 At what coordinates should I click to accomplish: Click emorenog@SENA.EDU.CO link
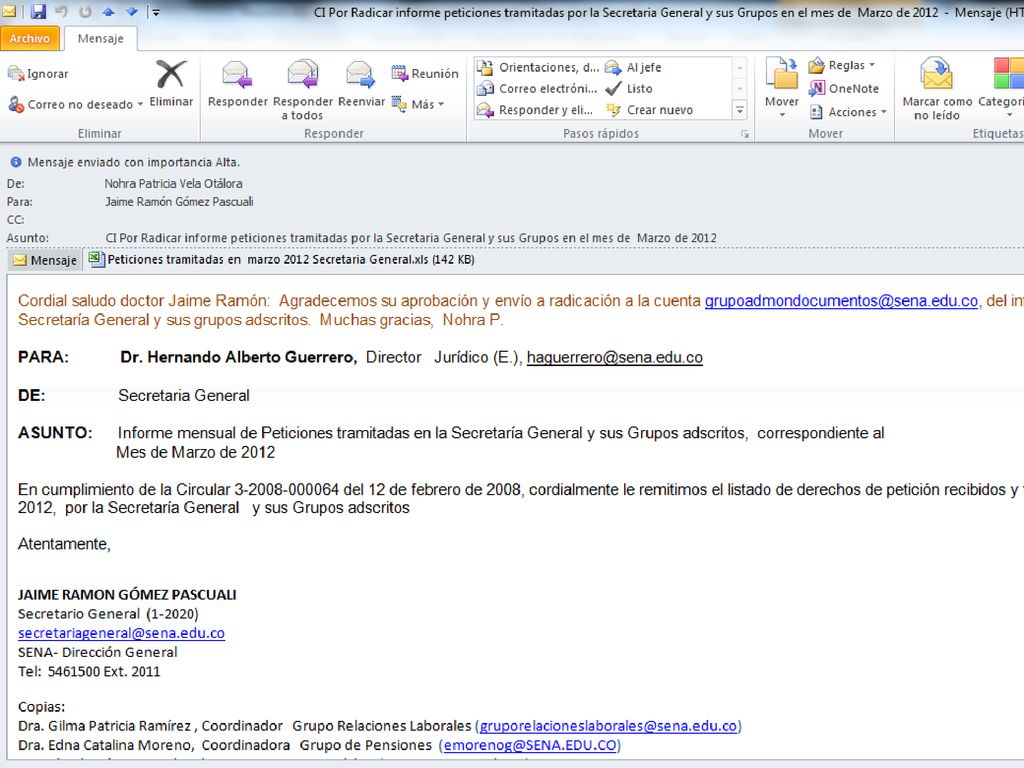pyautogui.click(x=530, y=744)
